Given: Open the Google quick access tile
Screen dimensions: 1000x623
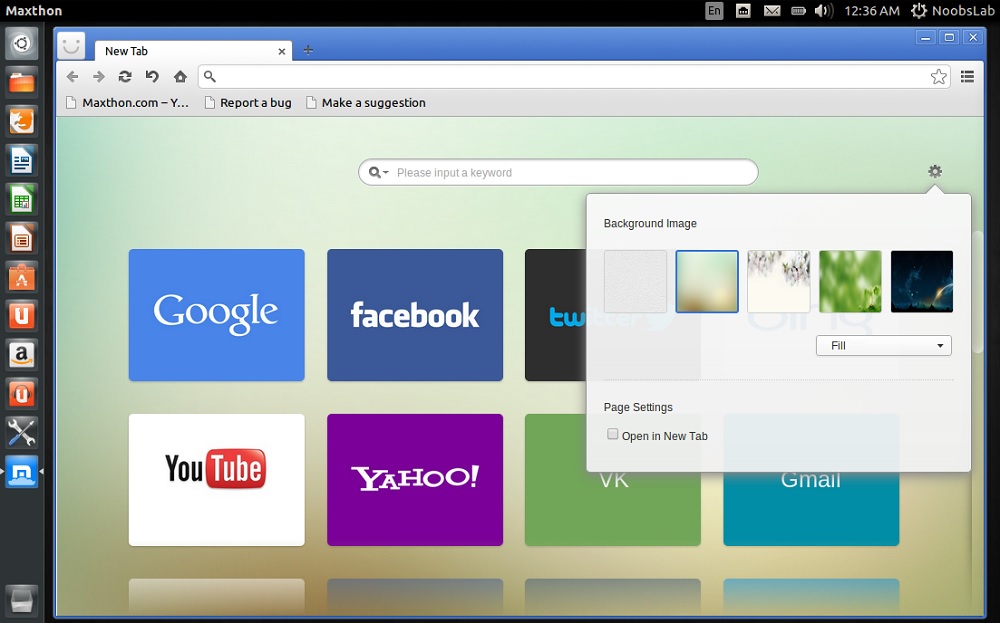Looking at the screenshot, I should click(x=217, y=315).
